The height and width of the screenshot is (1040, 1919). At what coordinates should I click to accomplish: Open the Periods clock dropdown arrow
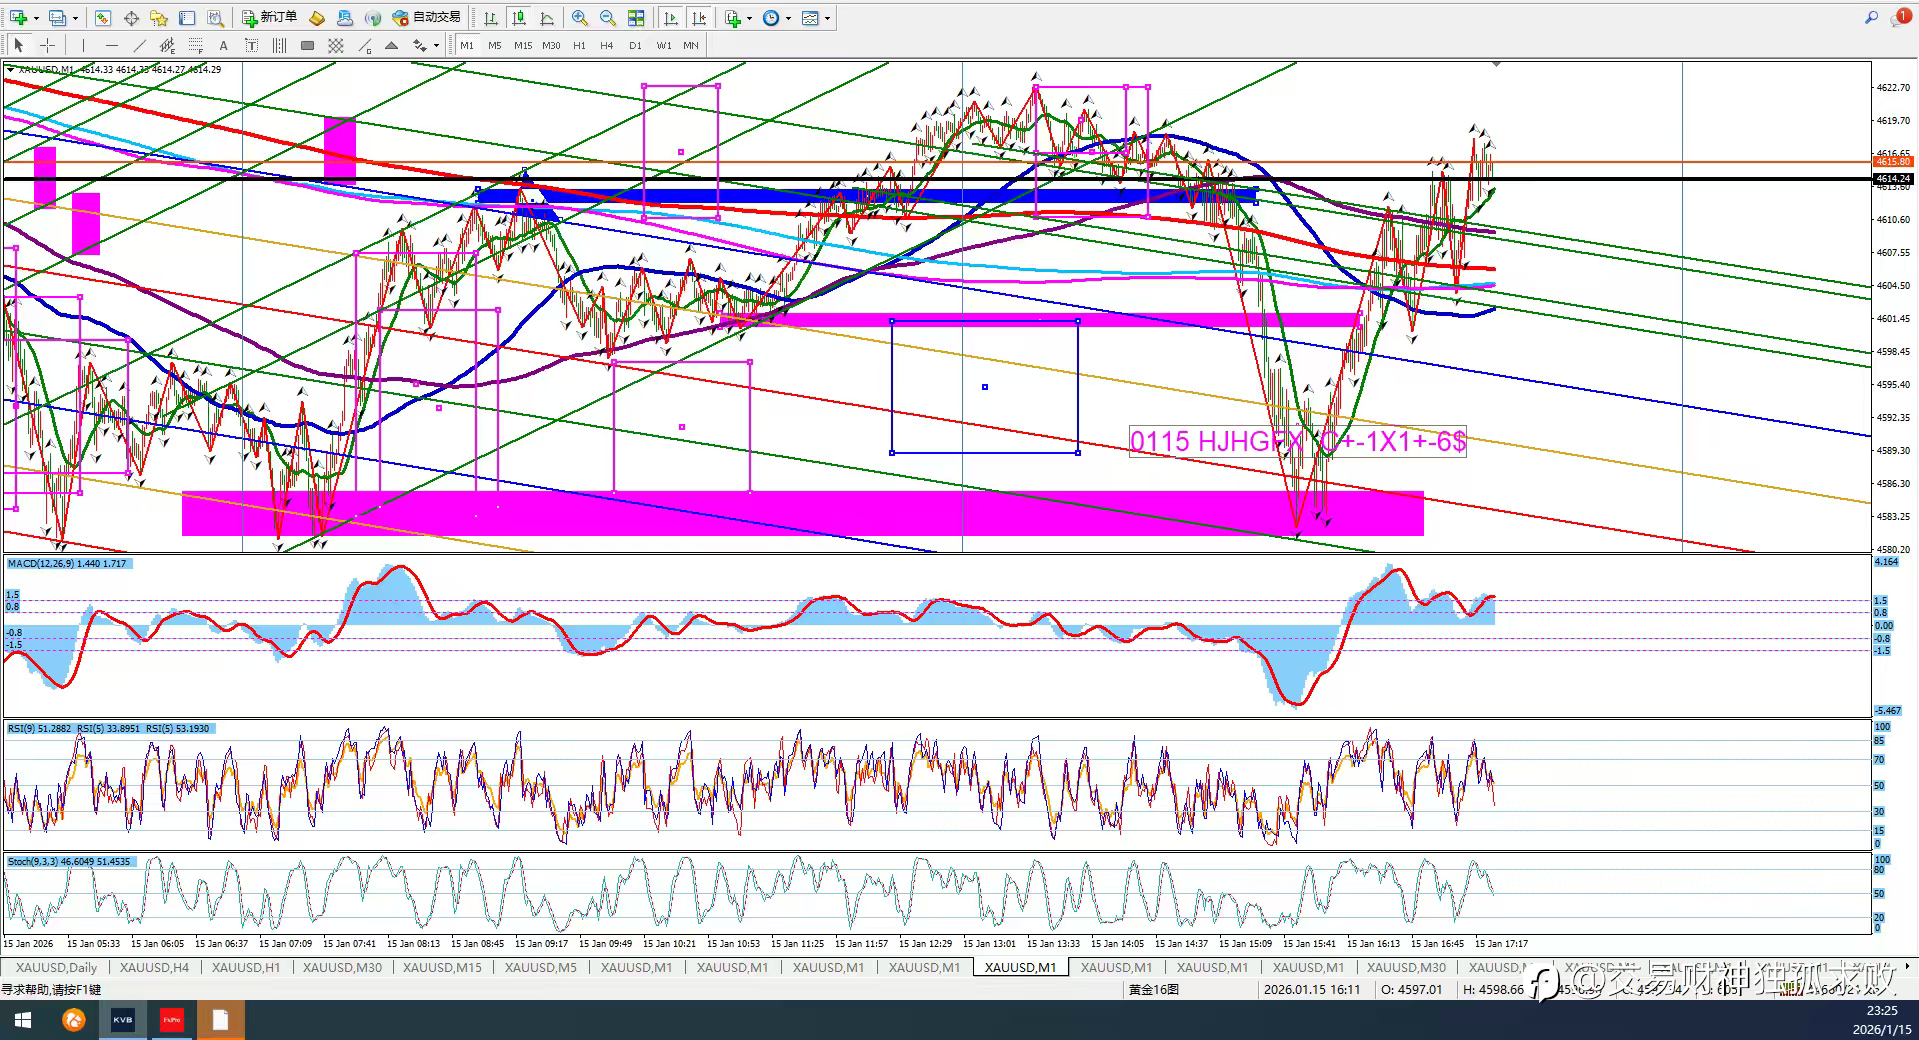788,18
